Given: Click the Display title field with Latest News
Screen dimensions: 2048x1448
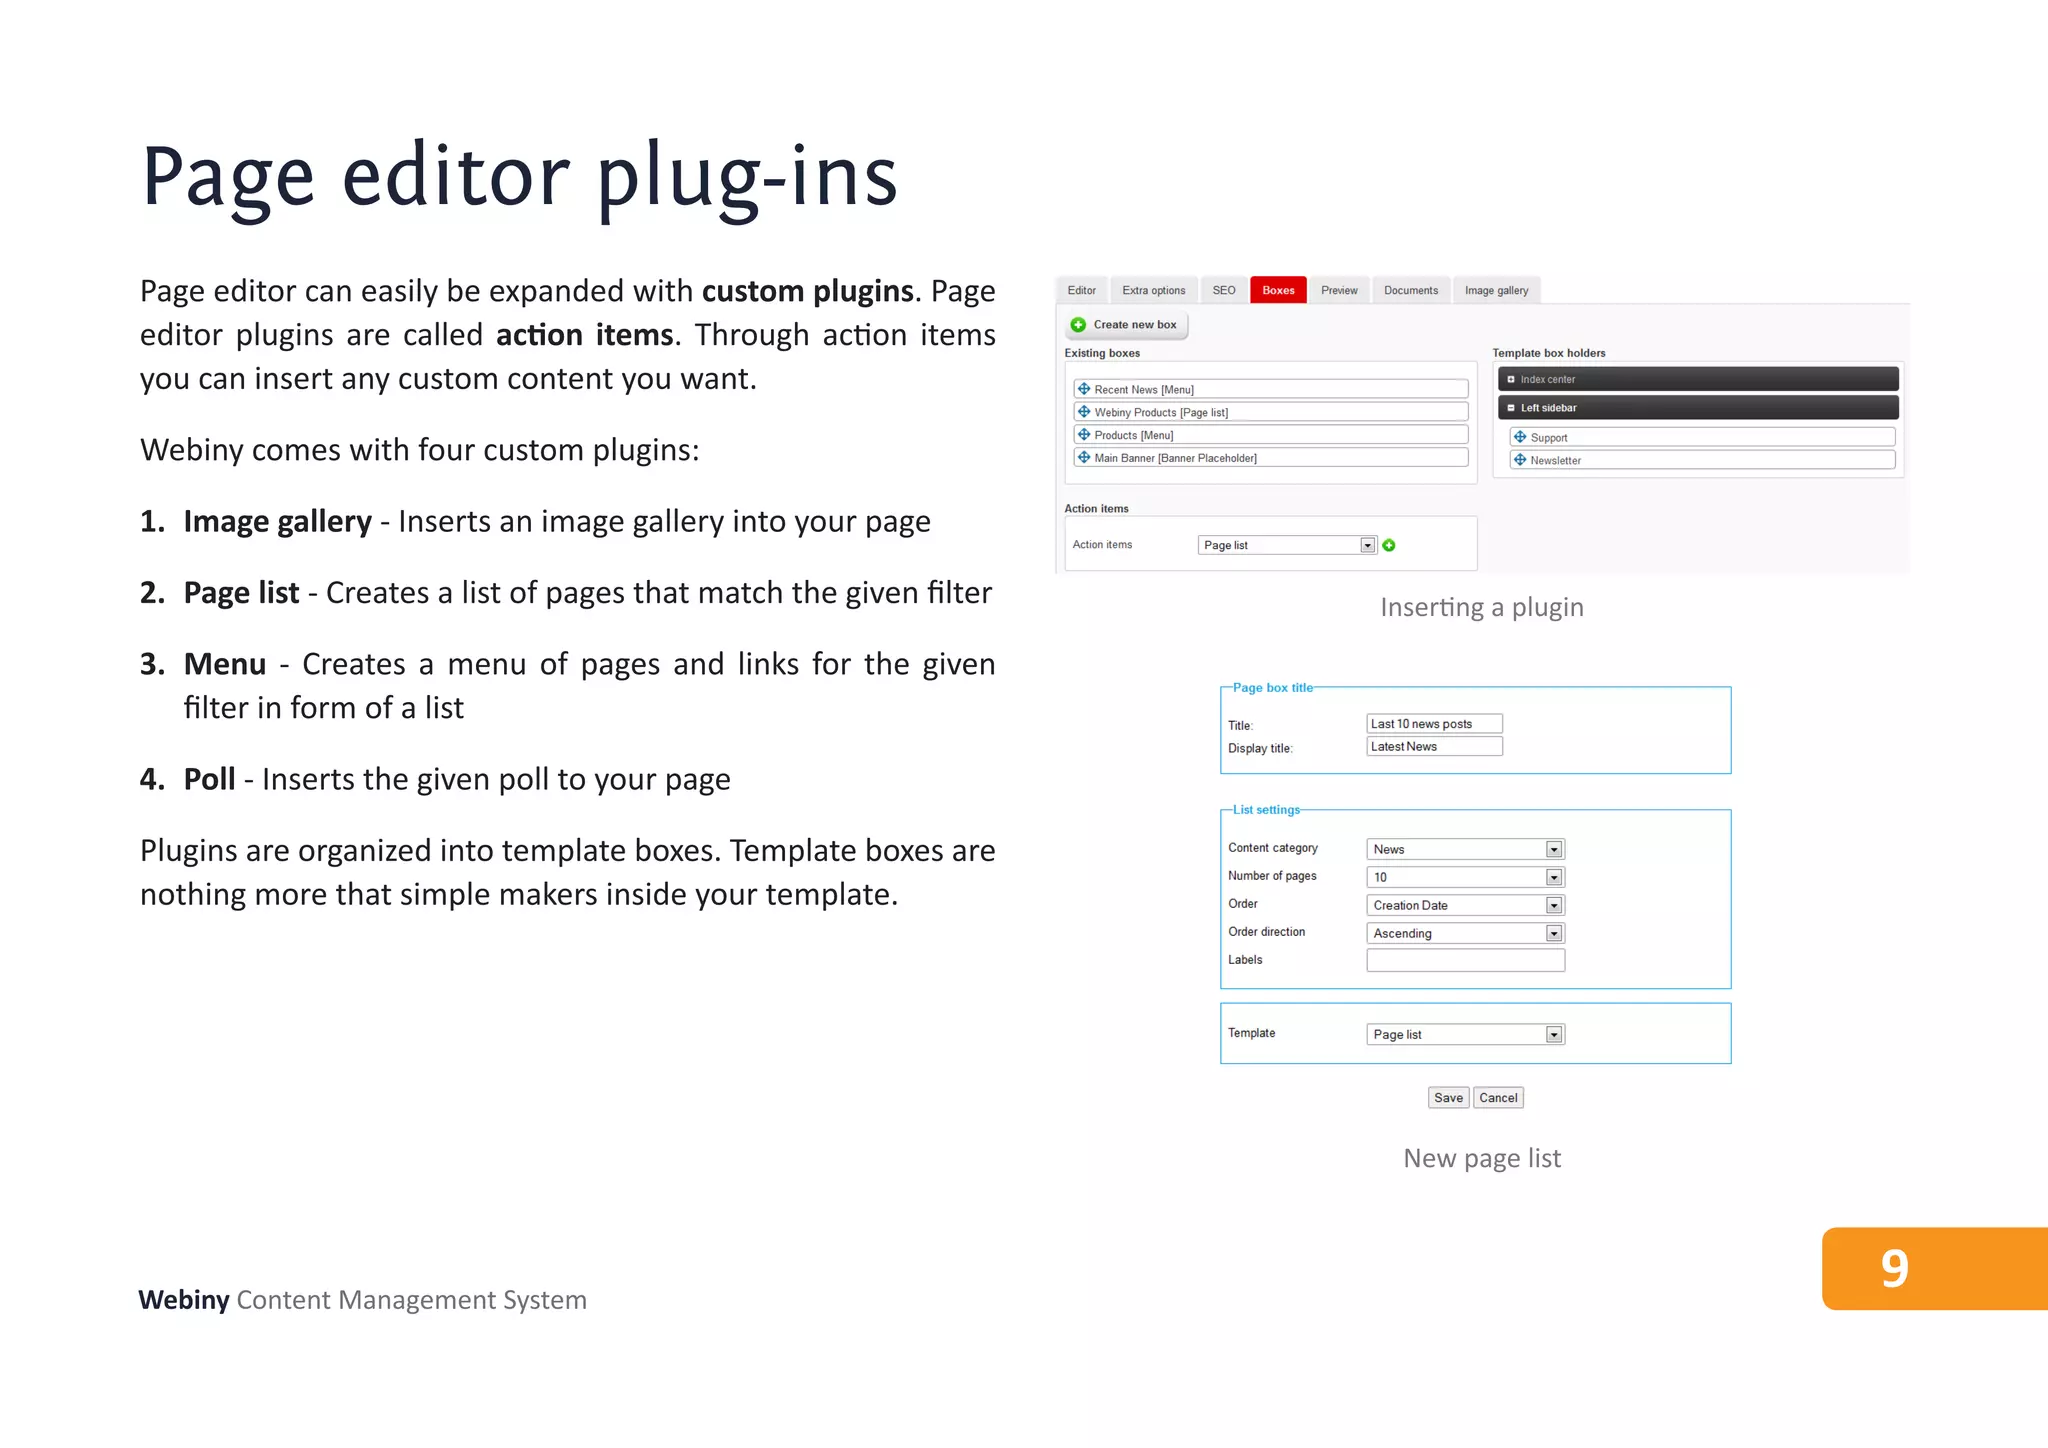Looking at the screenshot, I should coord(1434,747).
